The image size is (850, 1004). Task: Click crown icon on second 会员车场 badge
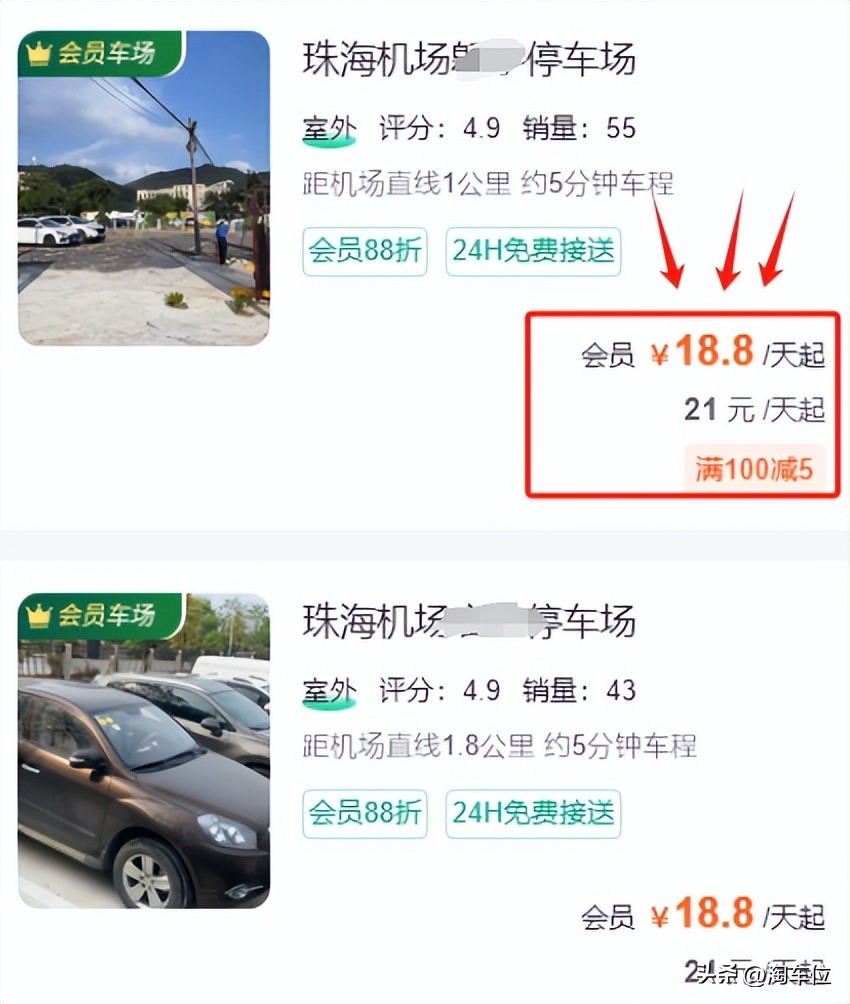38,616
